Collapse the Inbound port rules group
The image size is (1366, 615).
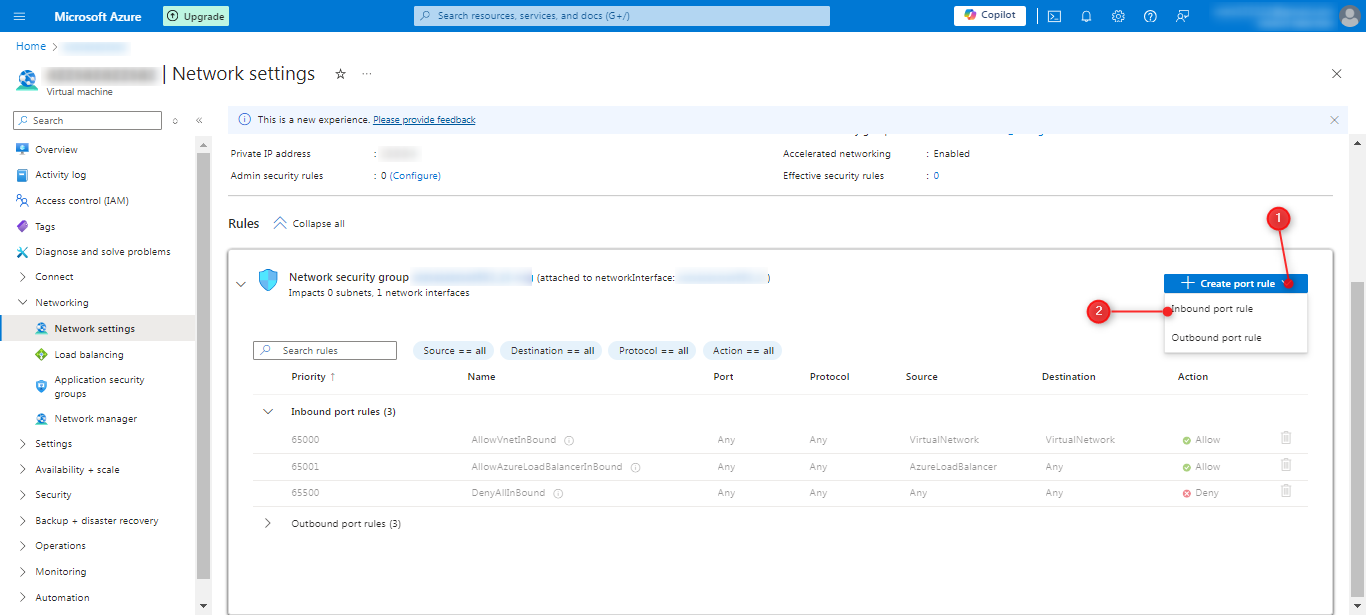(268, 411)
